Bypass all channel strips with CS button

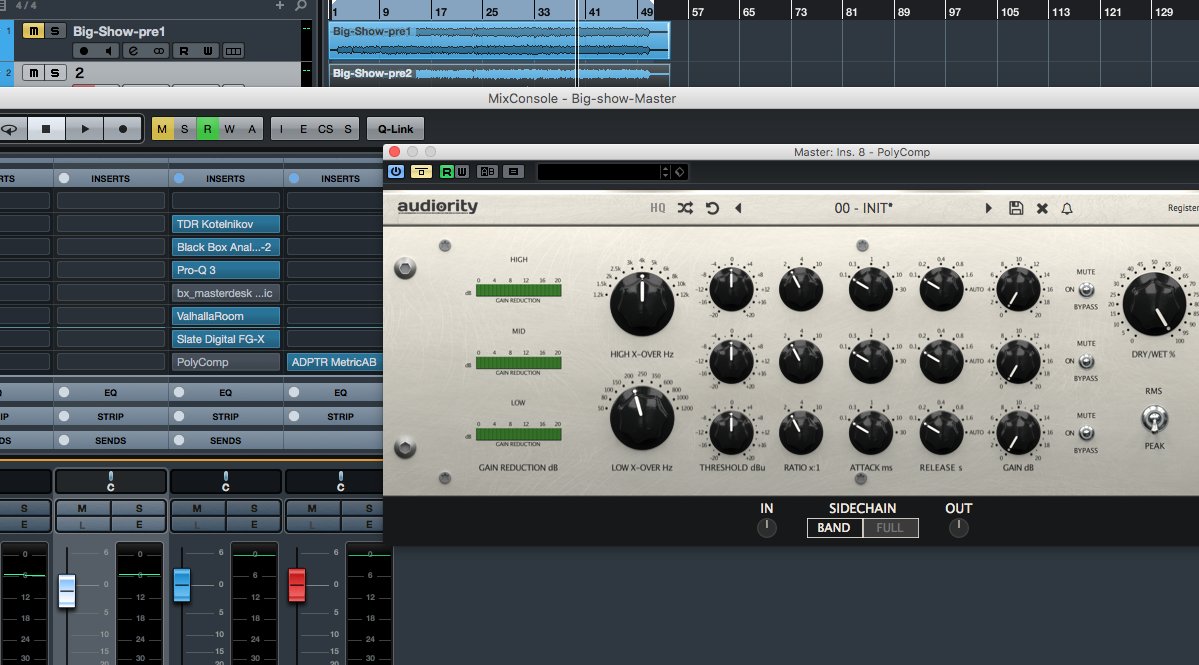[x=326, y=129]
